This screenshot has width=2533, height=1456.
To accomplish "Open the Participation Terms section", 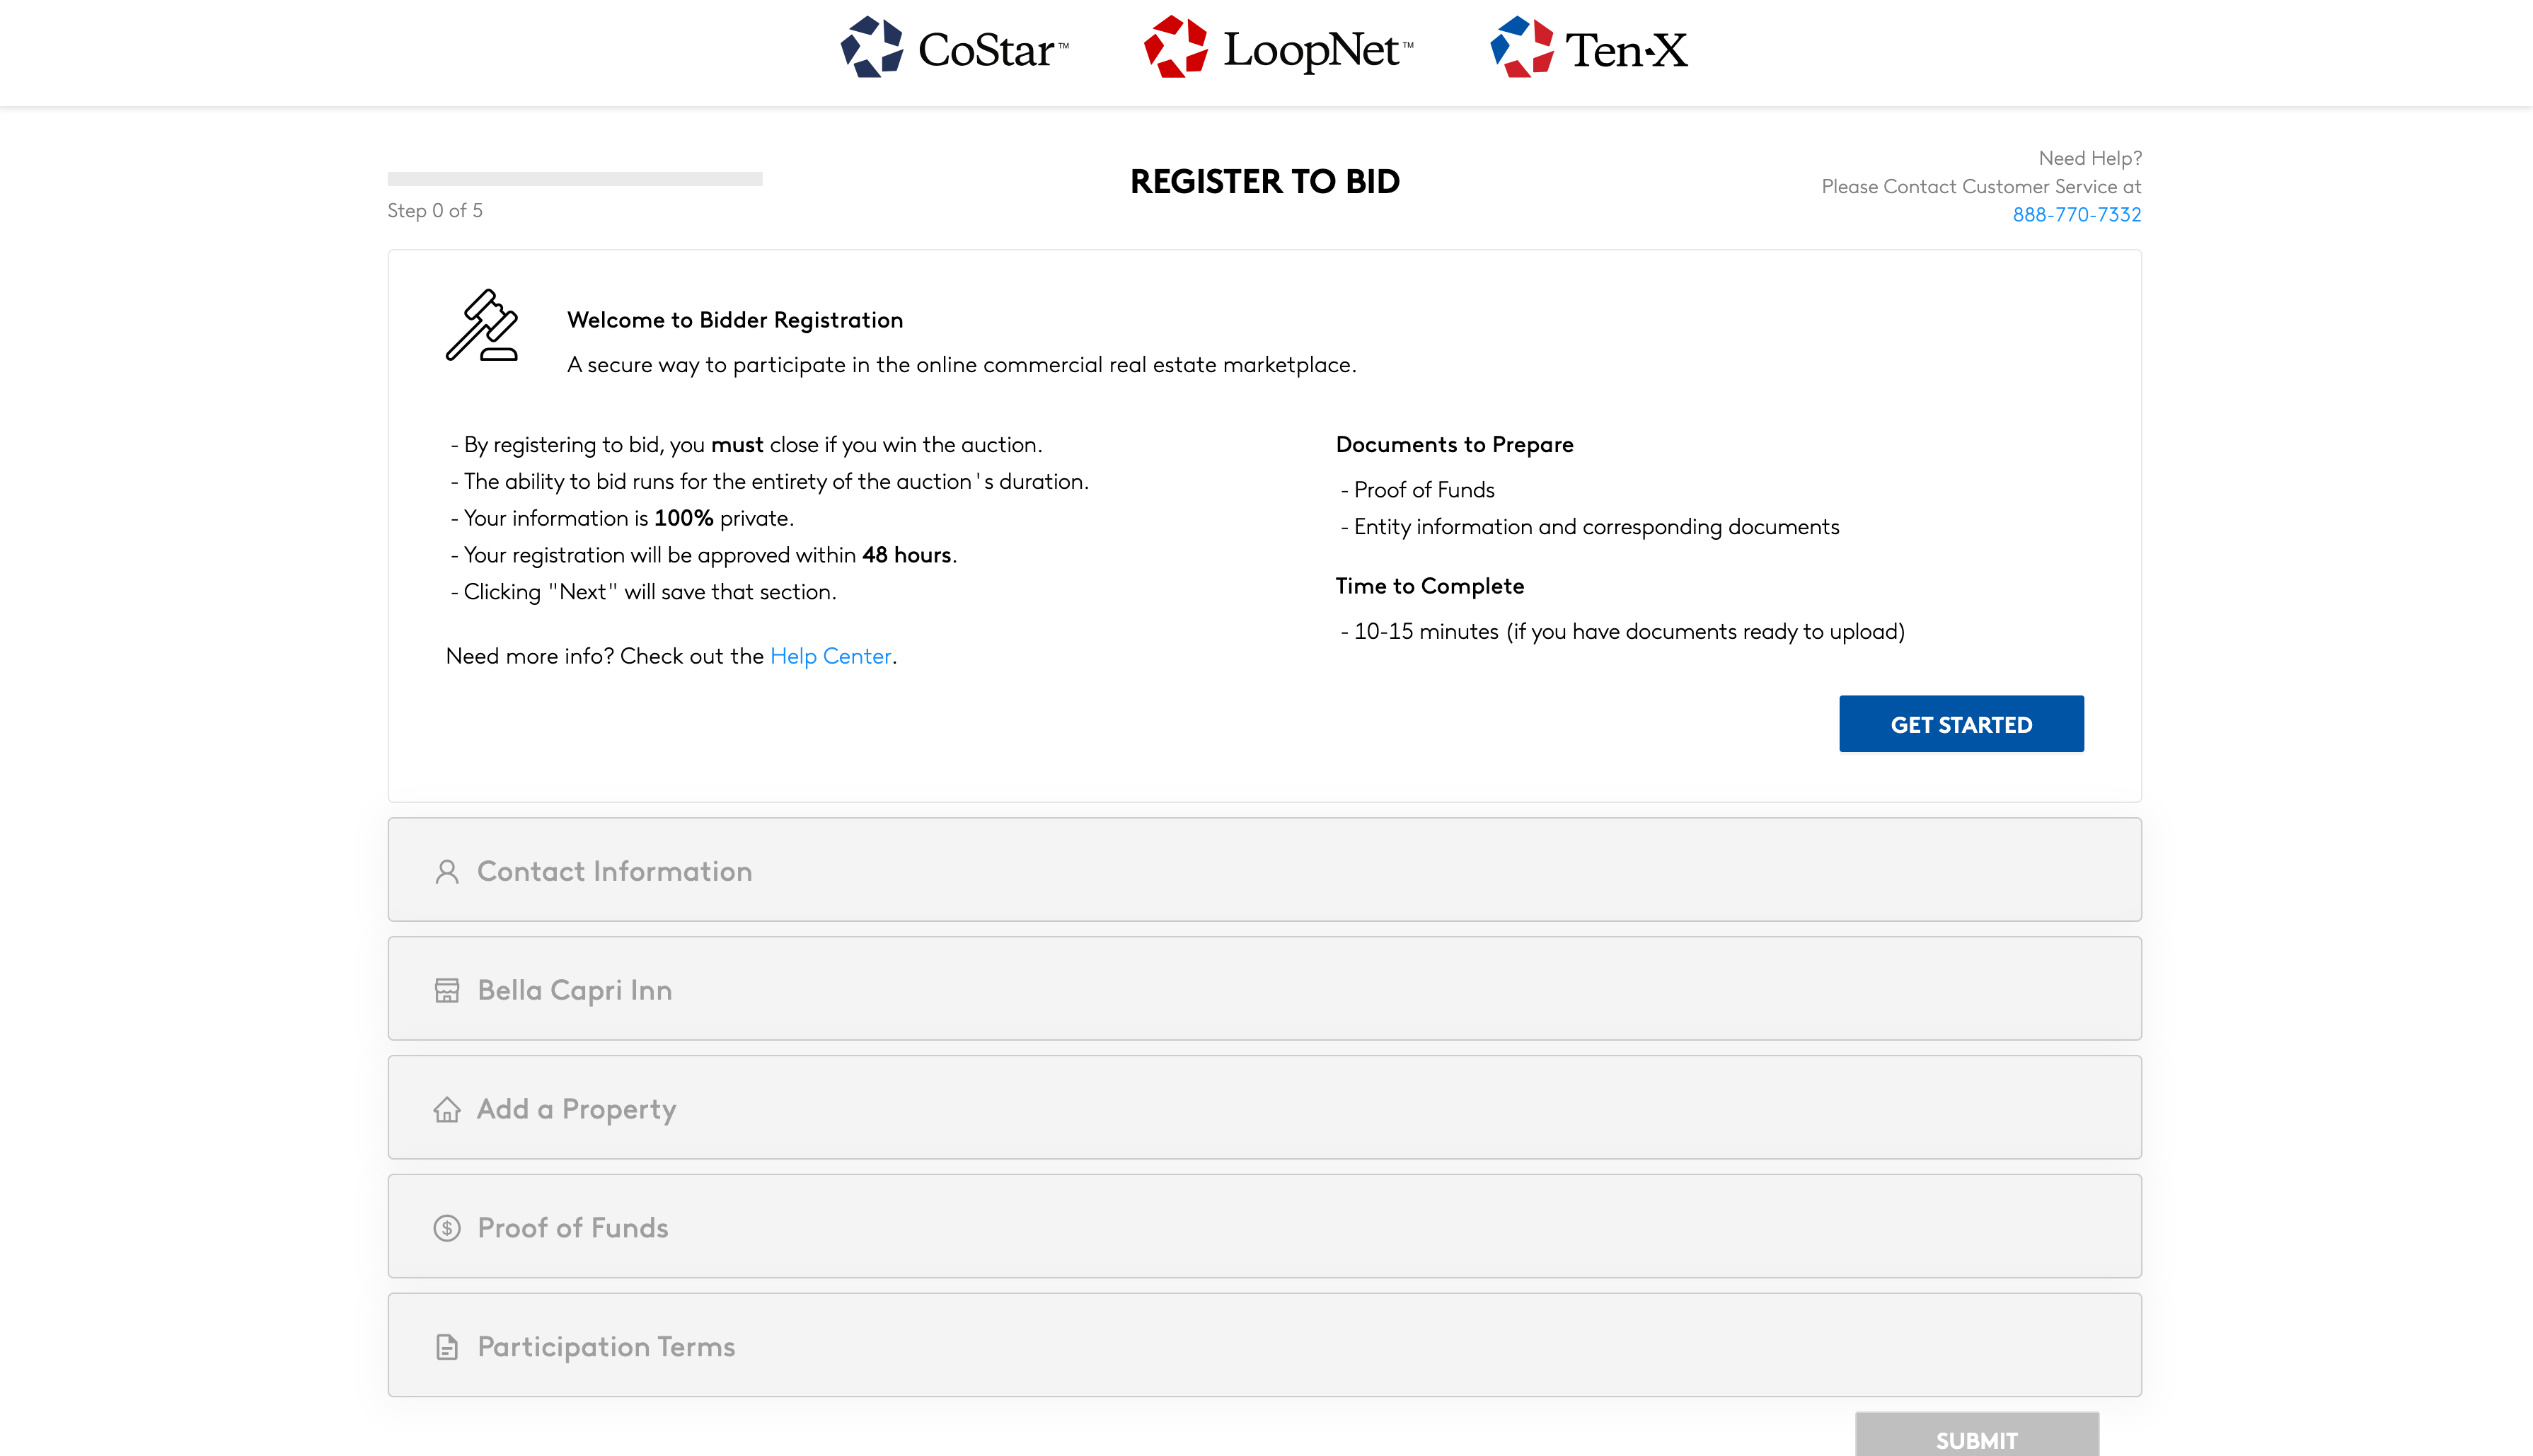I will click(x=1264, y=1346).
